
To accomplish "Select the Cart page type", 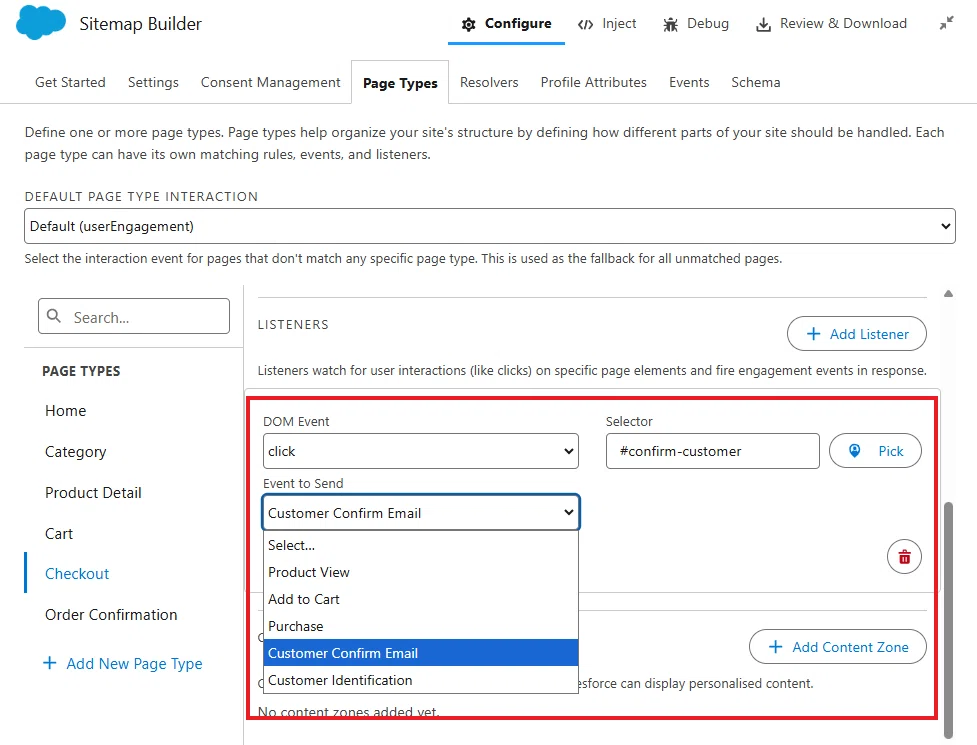I will [59, 534].
